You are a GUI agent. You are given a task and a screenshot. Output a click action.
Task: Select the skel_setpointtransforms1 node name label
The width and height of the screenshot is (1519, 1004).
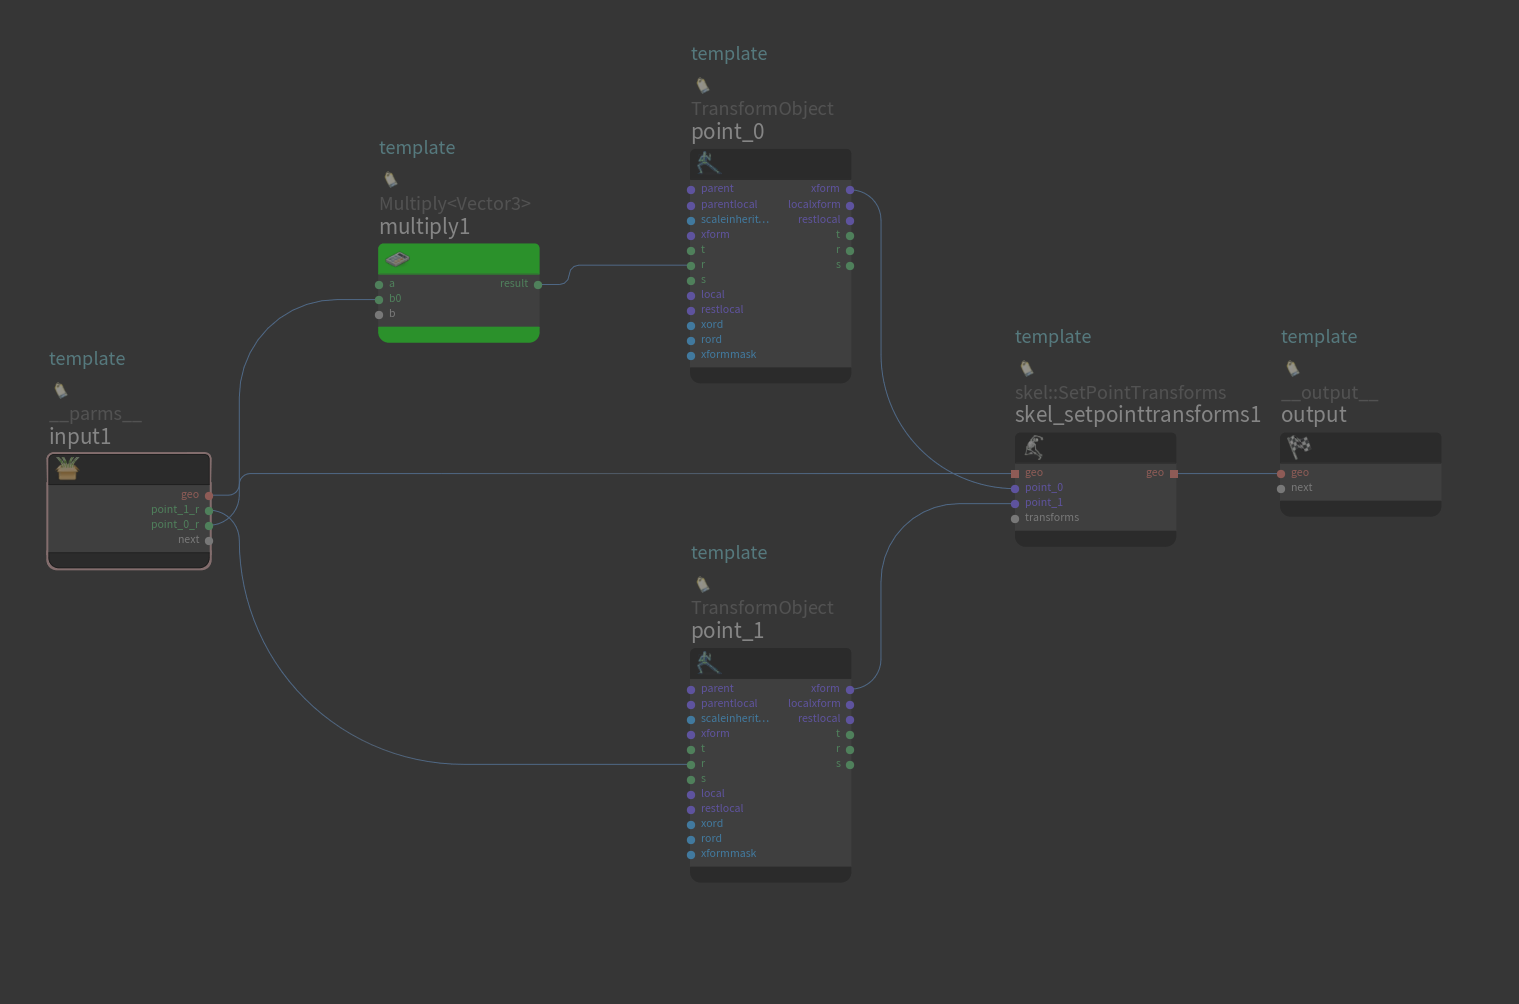[x=1138, y=415]
